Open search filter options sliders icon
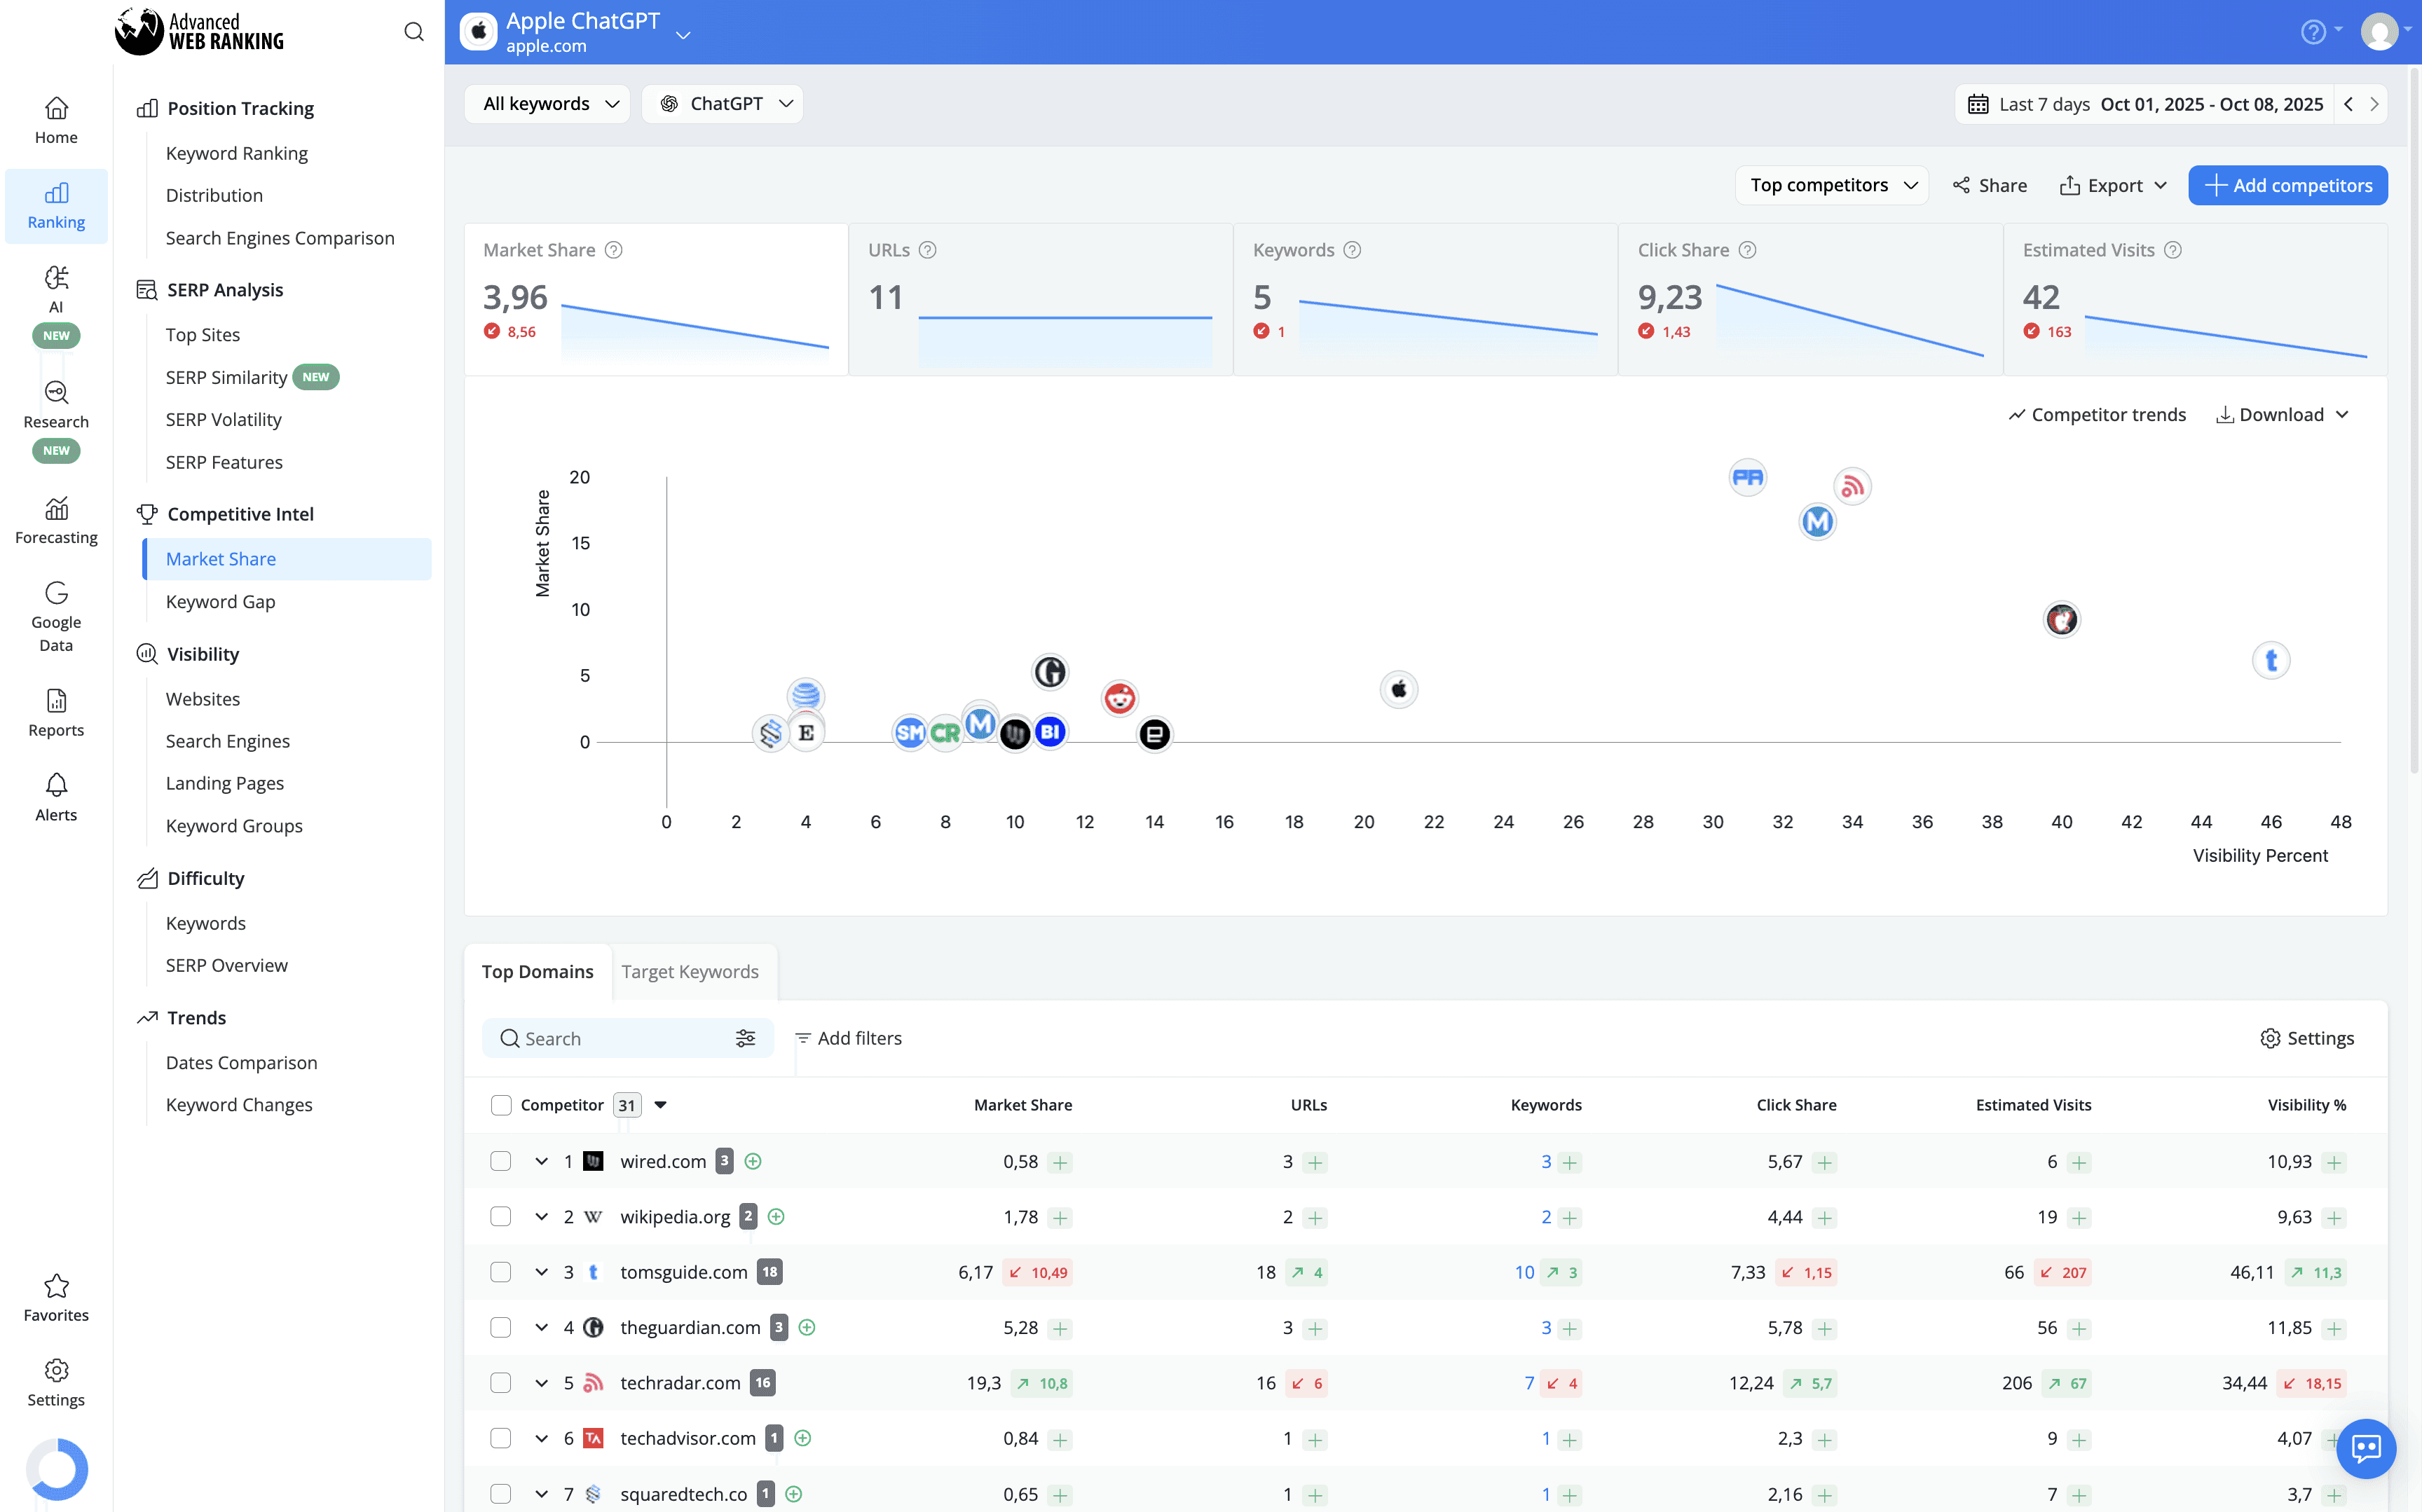This screenshot has width=2422, height=1512. (x=745, y=1038)
